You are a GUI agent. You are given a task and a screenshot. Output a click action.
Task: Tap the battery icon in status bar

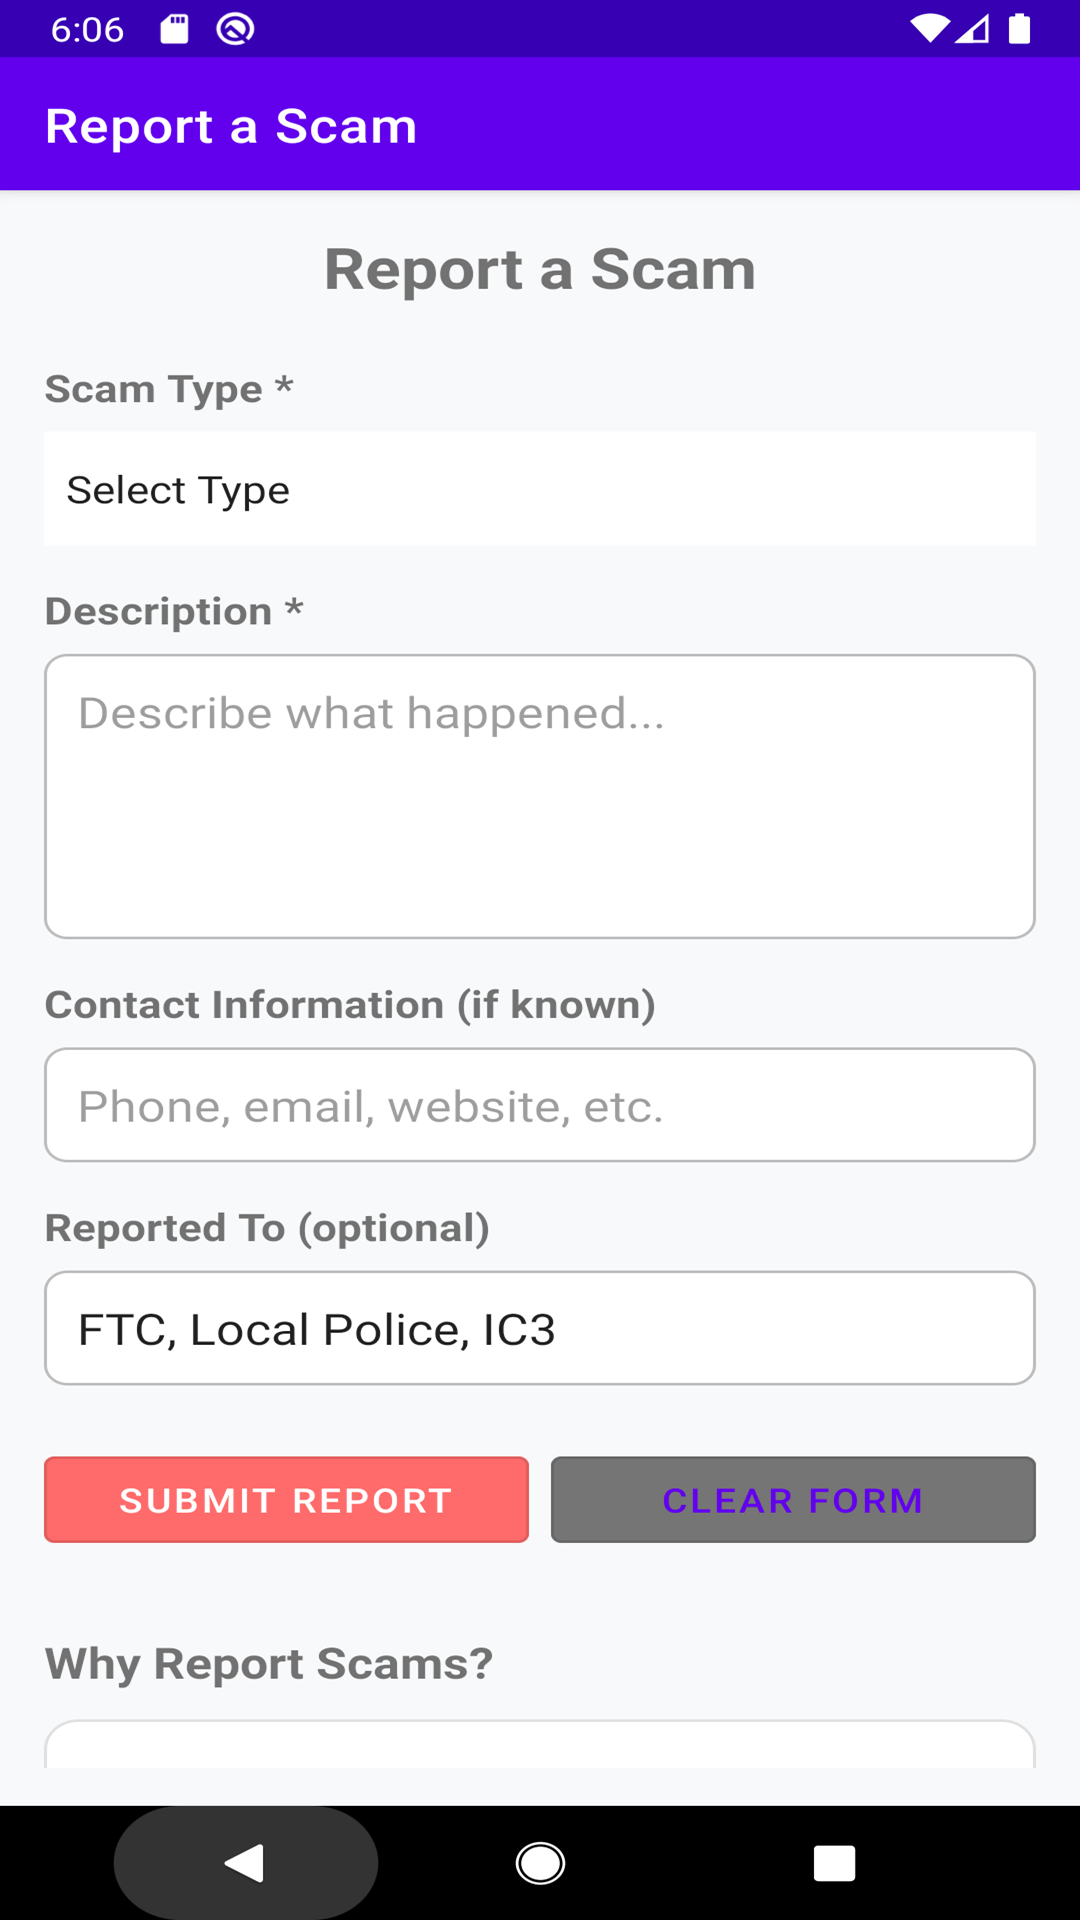coord(1019,29)
